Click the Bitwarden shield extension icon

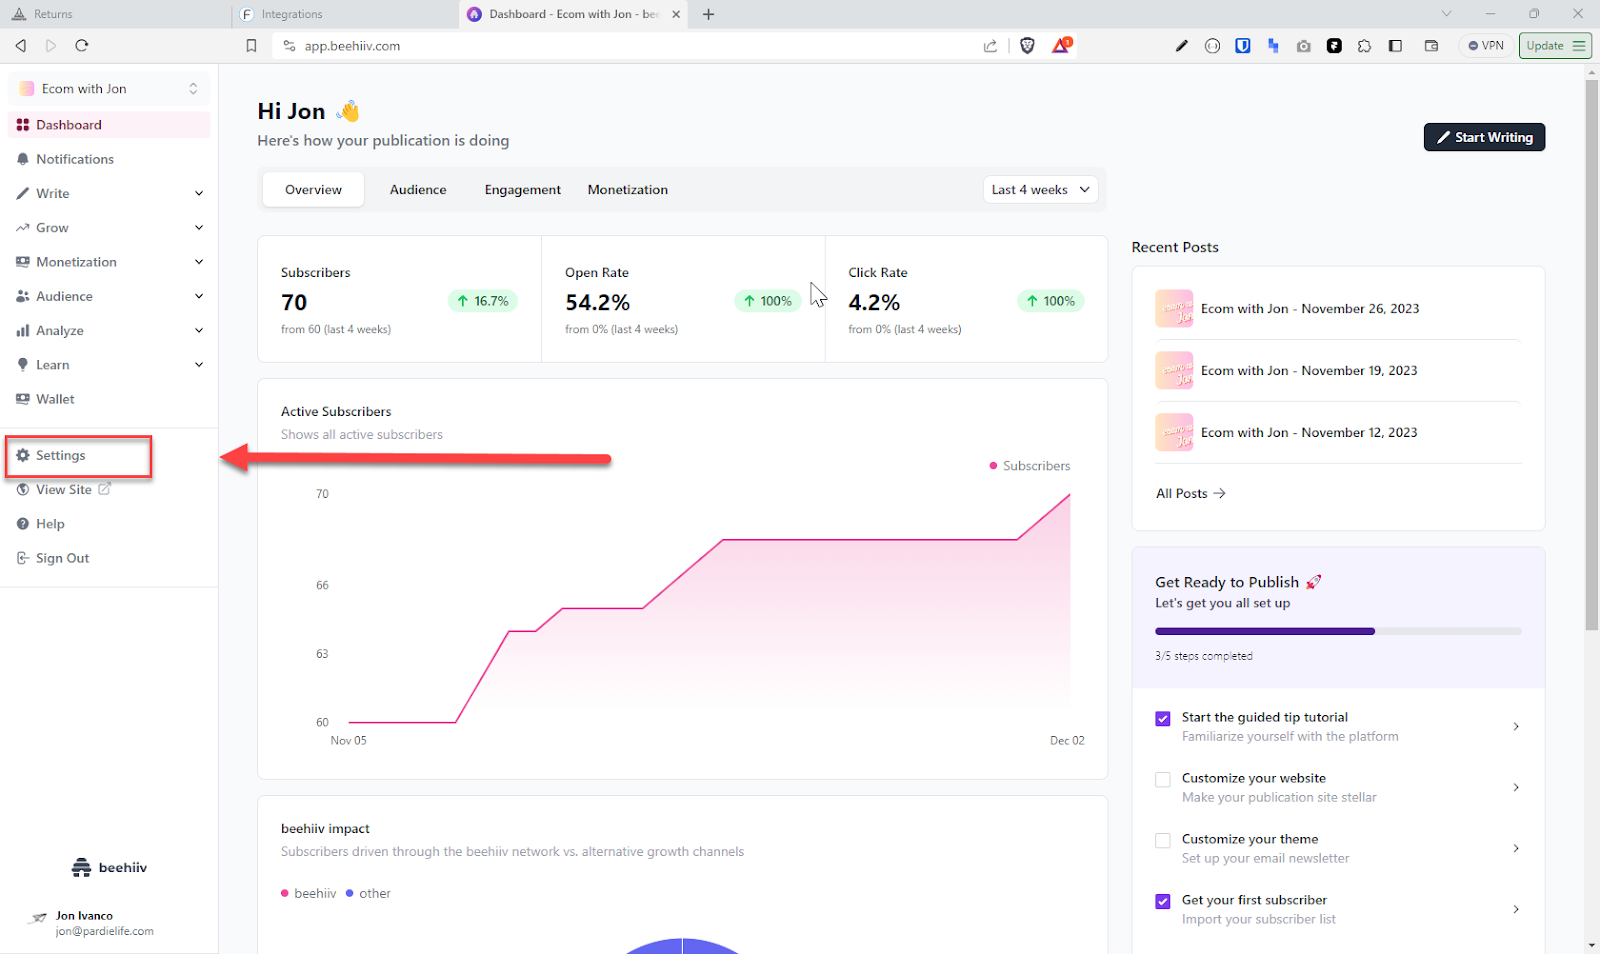1243,46
